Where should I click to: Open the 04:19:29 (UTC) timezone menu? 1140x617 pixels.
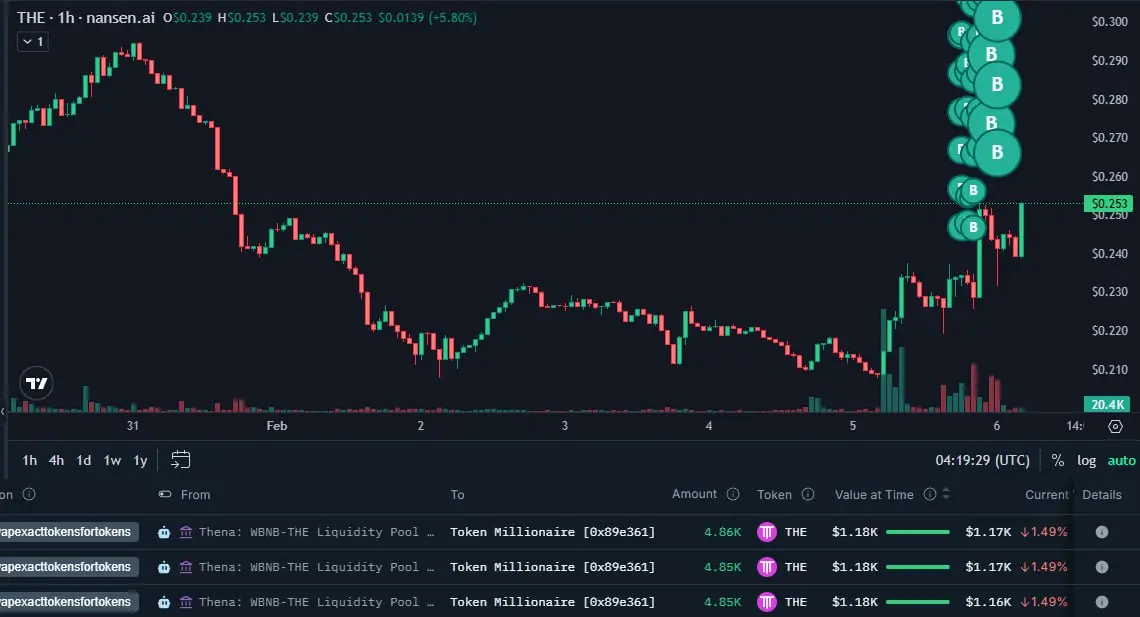point(982,460)
